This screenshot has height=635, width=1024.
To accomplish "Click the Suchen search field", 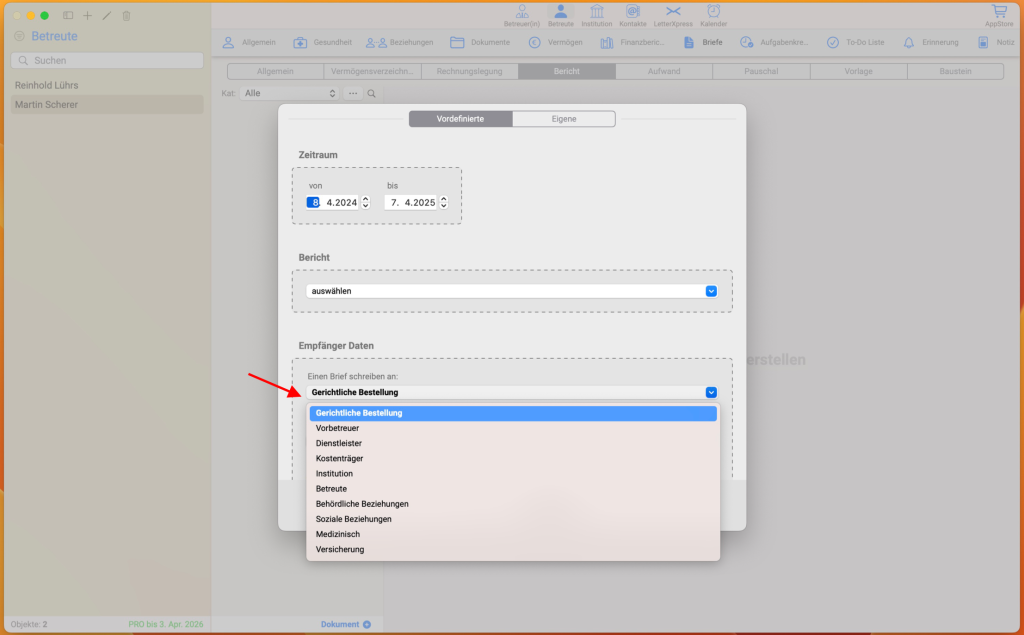I will tap(107, 60).
